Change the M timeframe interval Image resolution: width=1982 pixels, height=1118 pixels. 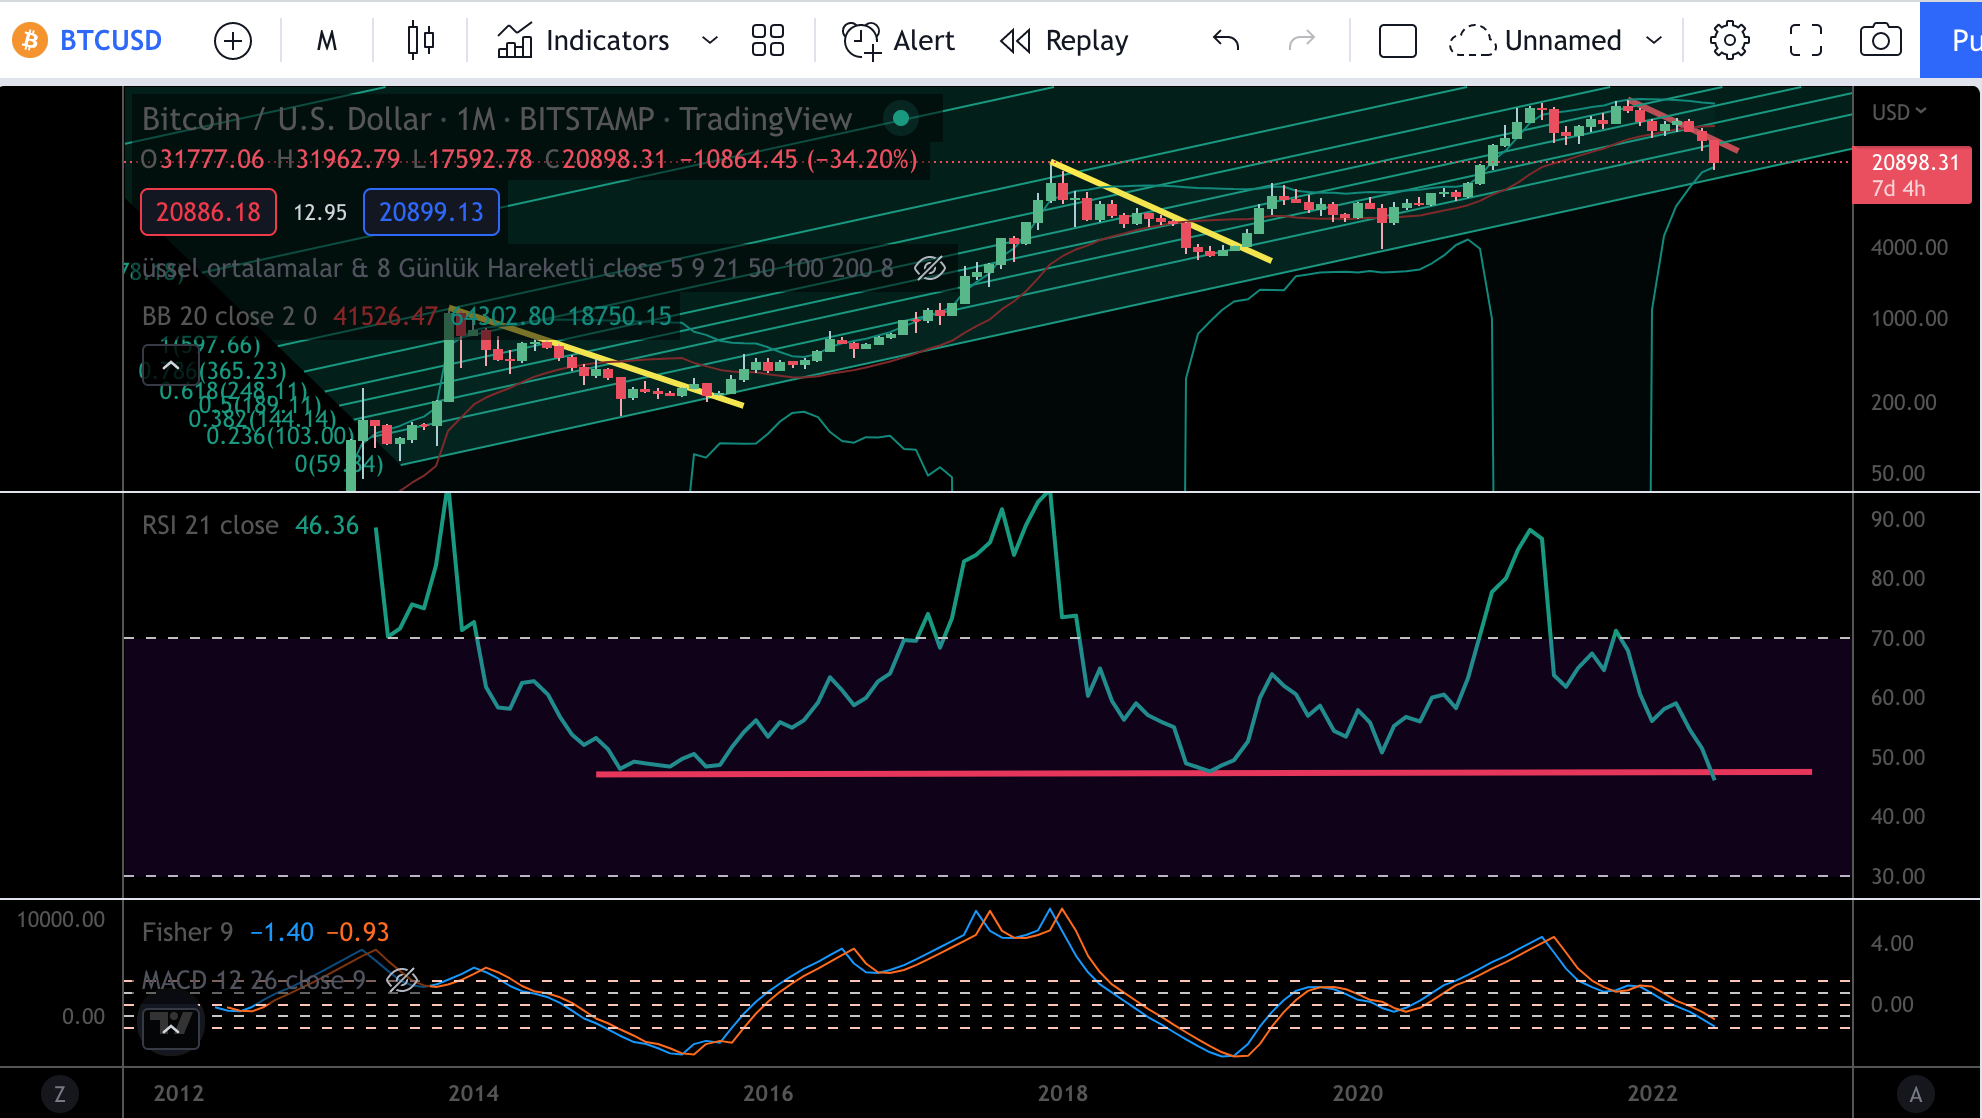[x=327, y=41]
